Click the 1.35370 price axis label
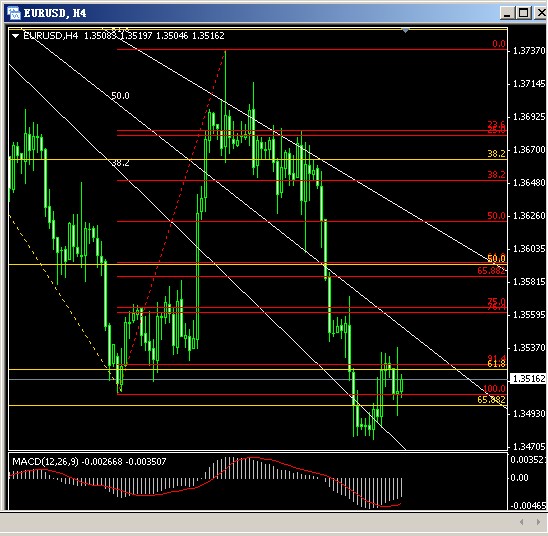Image resolution: width=548 pixels, height=536 pixels. point(529,348)
